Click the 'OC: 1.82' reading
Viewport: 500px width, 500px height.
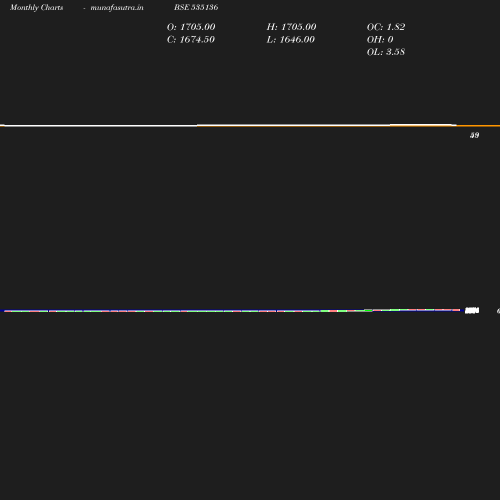pos(386,27)
